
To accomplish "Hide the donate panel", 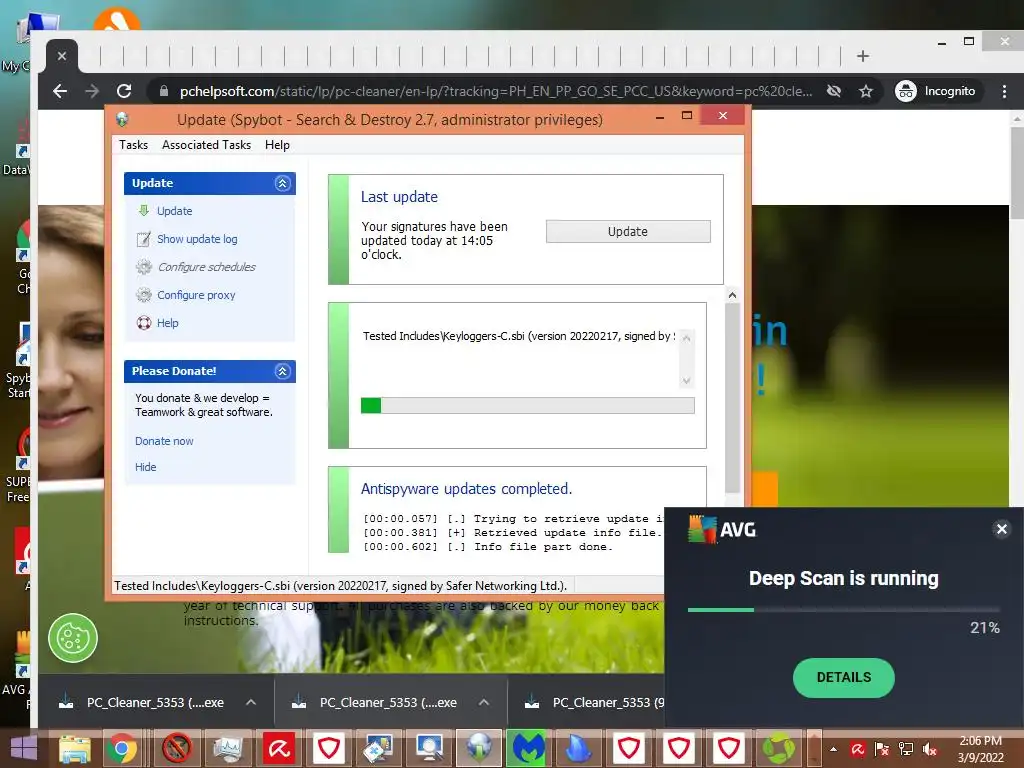I will click(146, 468).
